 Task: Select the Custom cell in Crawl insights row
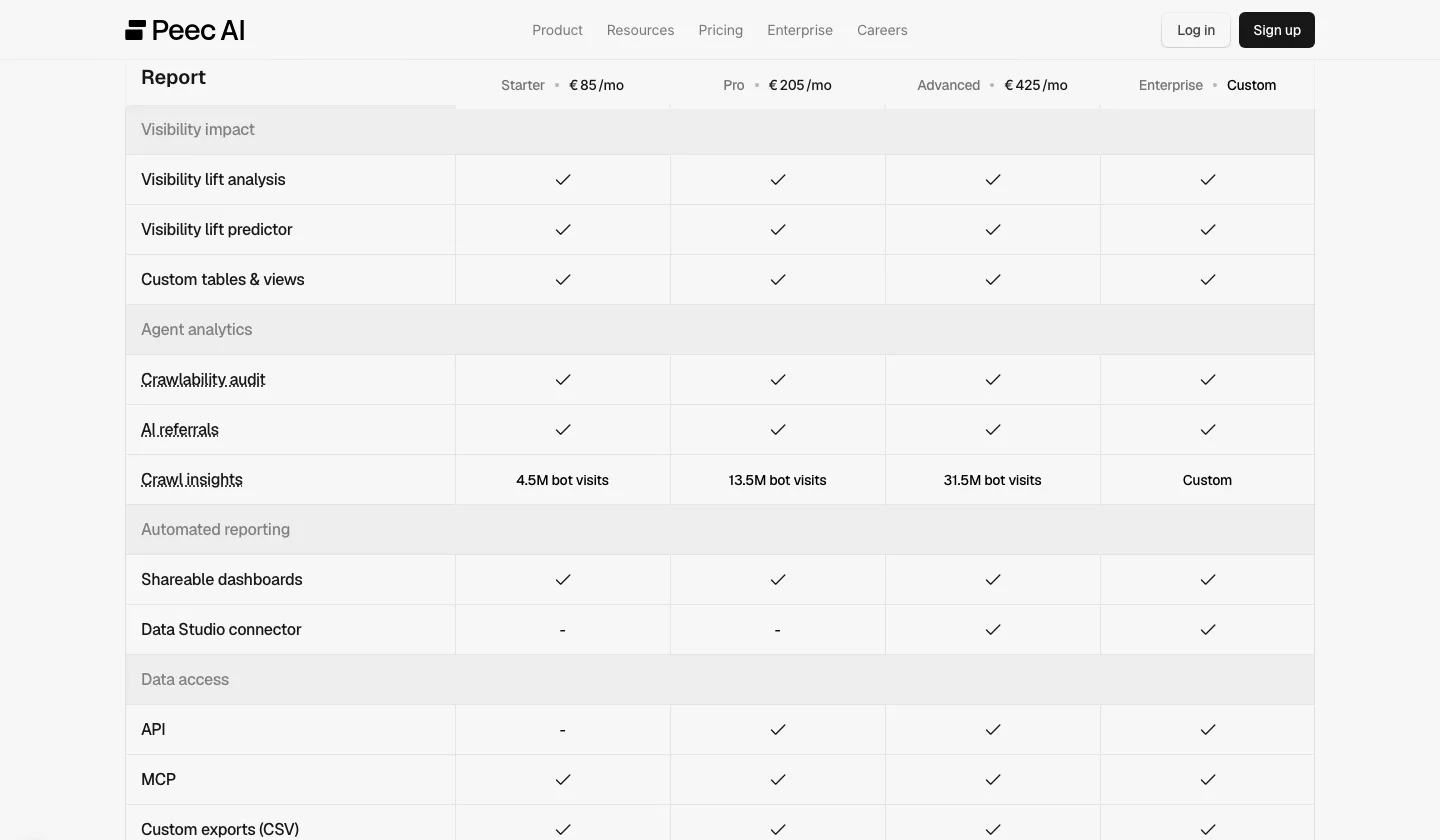pos(1207,480)
